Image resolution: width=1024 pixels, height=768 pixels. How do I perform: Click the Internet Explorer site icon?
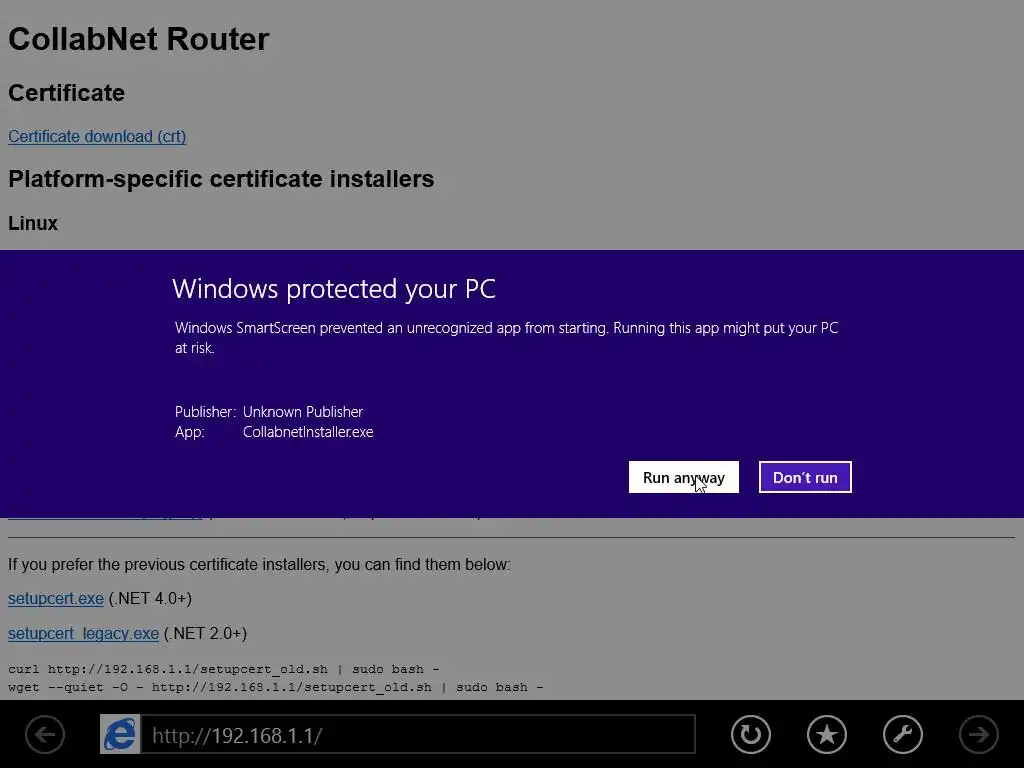120,735
